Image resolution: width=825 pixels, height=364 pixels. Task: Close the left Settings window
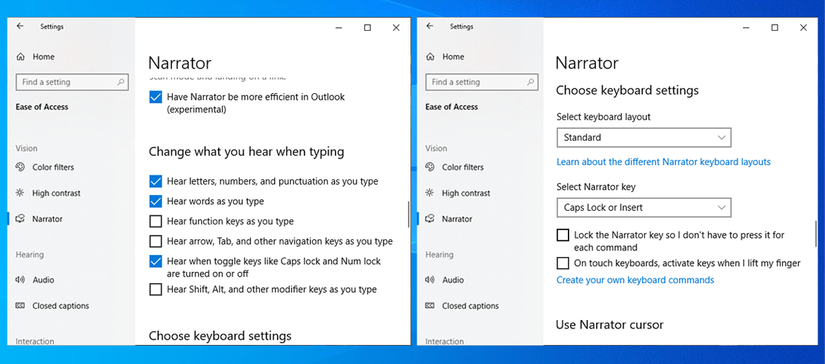[396, 28]
